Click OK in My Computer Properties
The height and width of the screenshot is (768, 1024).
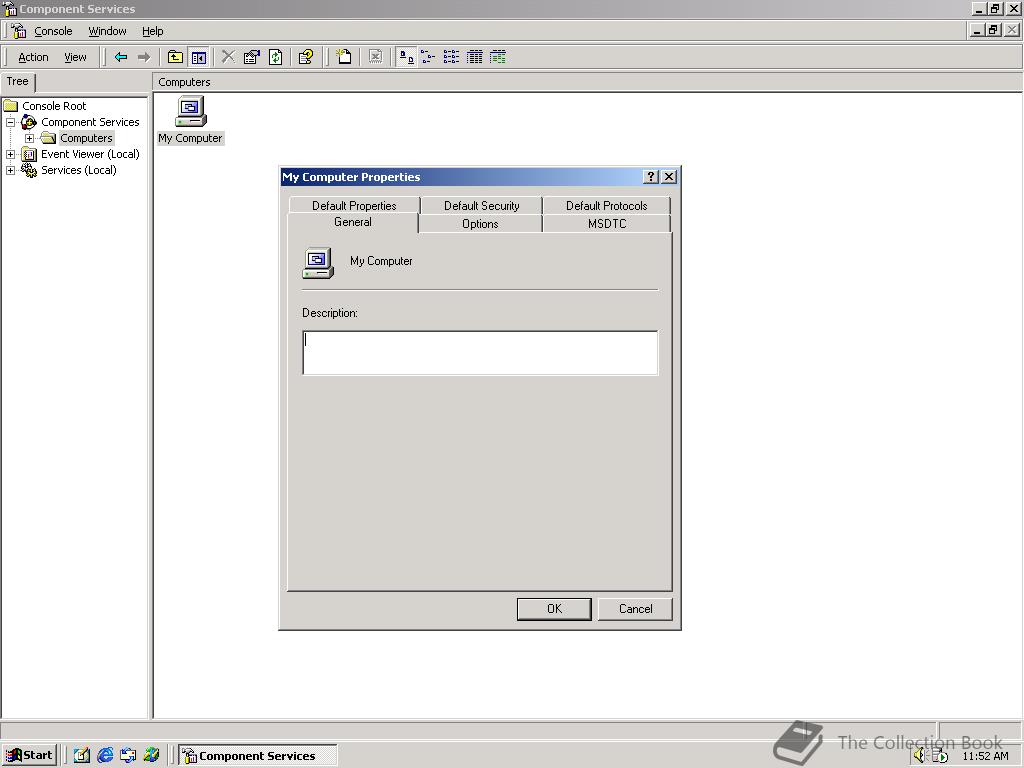[x=554, y=609]
